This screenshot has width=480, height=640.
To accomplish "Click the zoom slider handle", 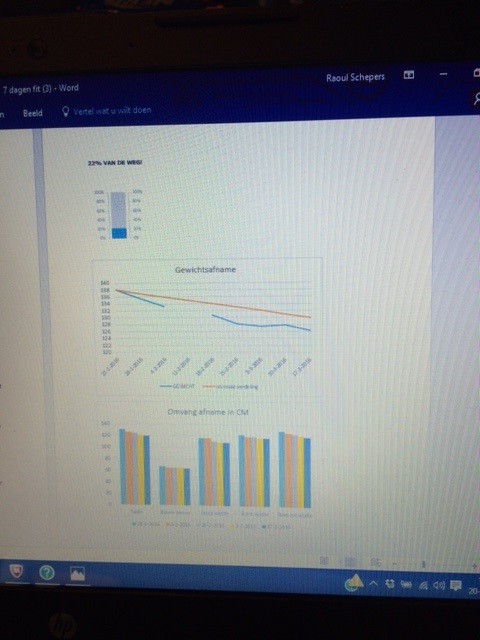I will (424, 564).
